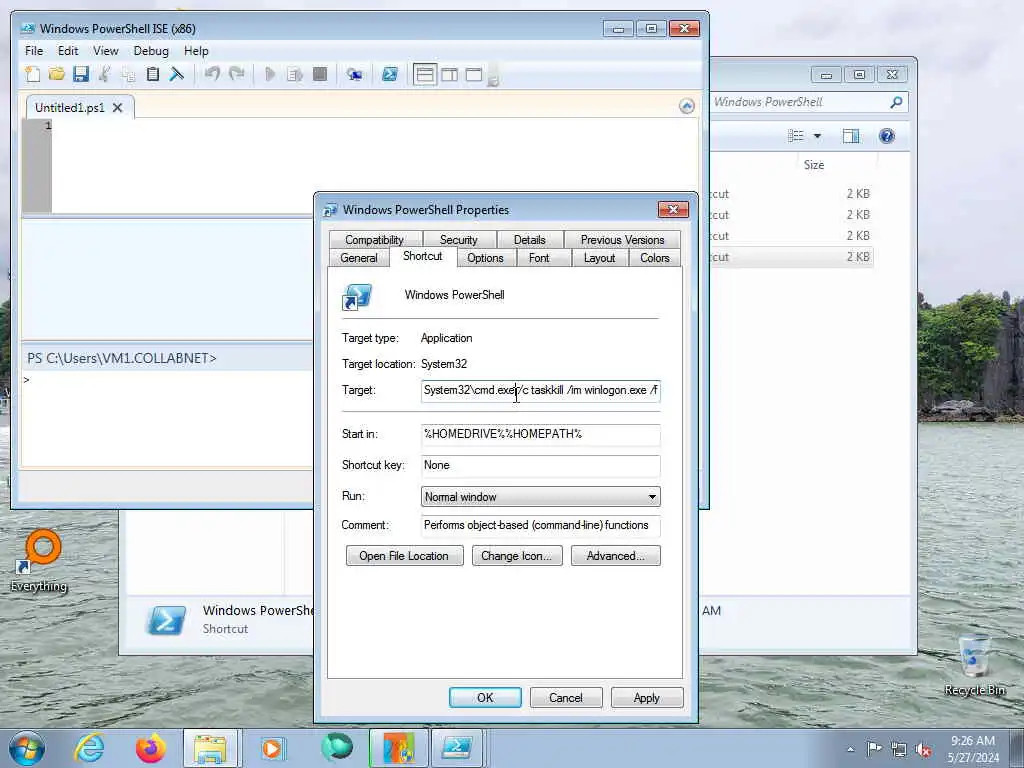The width and height of the screenshot is (1024, 768).
Task: Open Windows Media Player from the taskbar
Action: point(272,748)
